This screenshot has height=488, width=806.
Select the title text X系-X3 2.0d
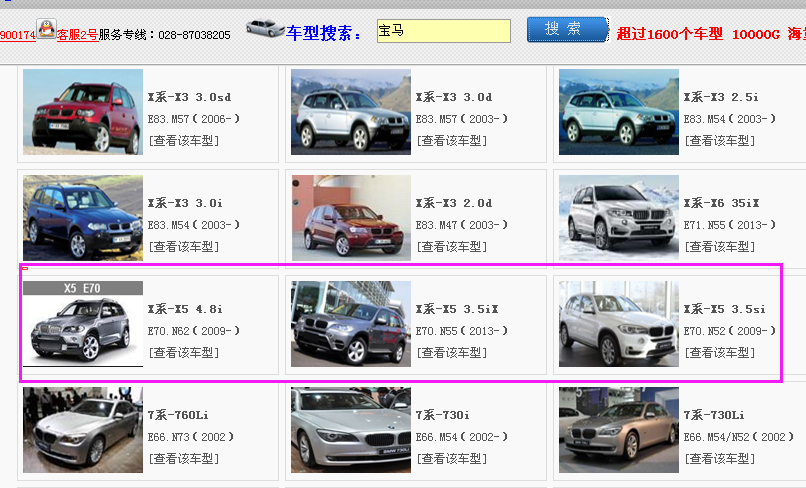pyautogui.click(x=454, y=203)
